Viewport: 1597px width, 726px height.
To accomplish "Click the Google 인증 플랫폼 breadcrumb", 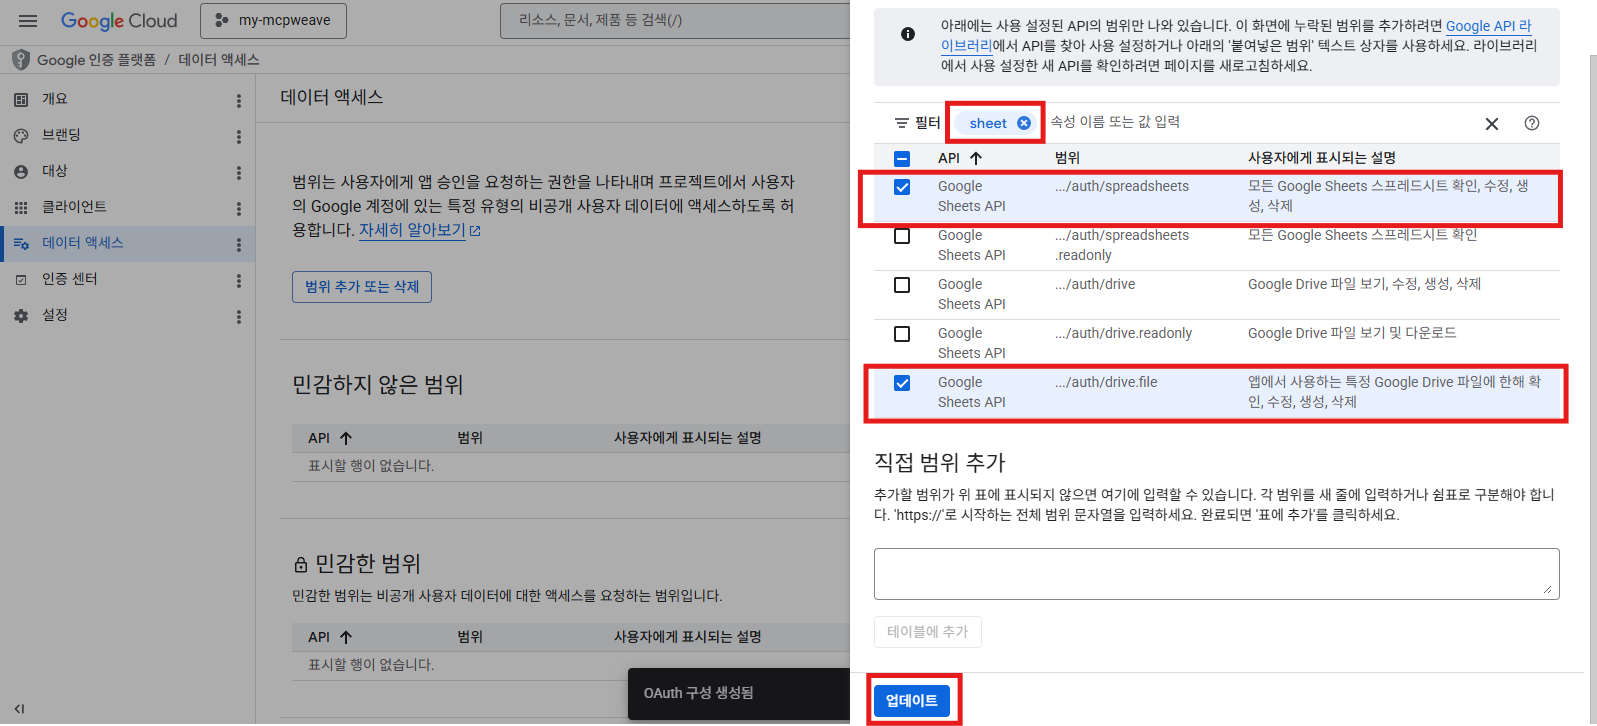I will 96,60.
